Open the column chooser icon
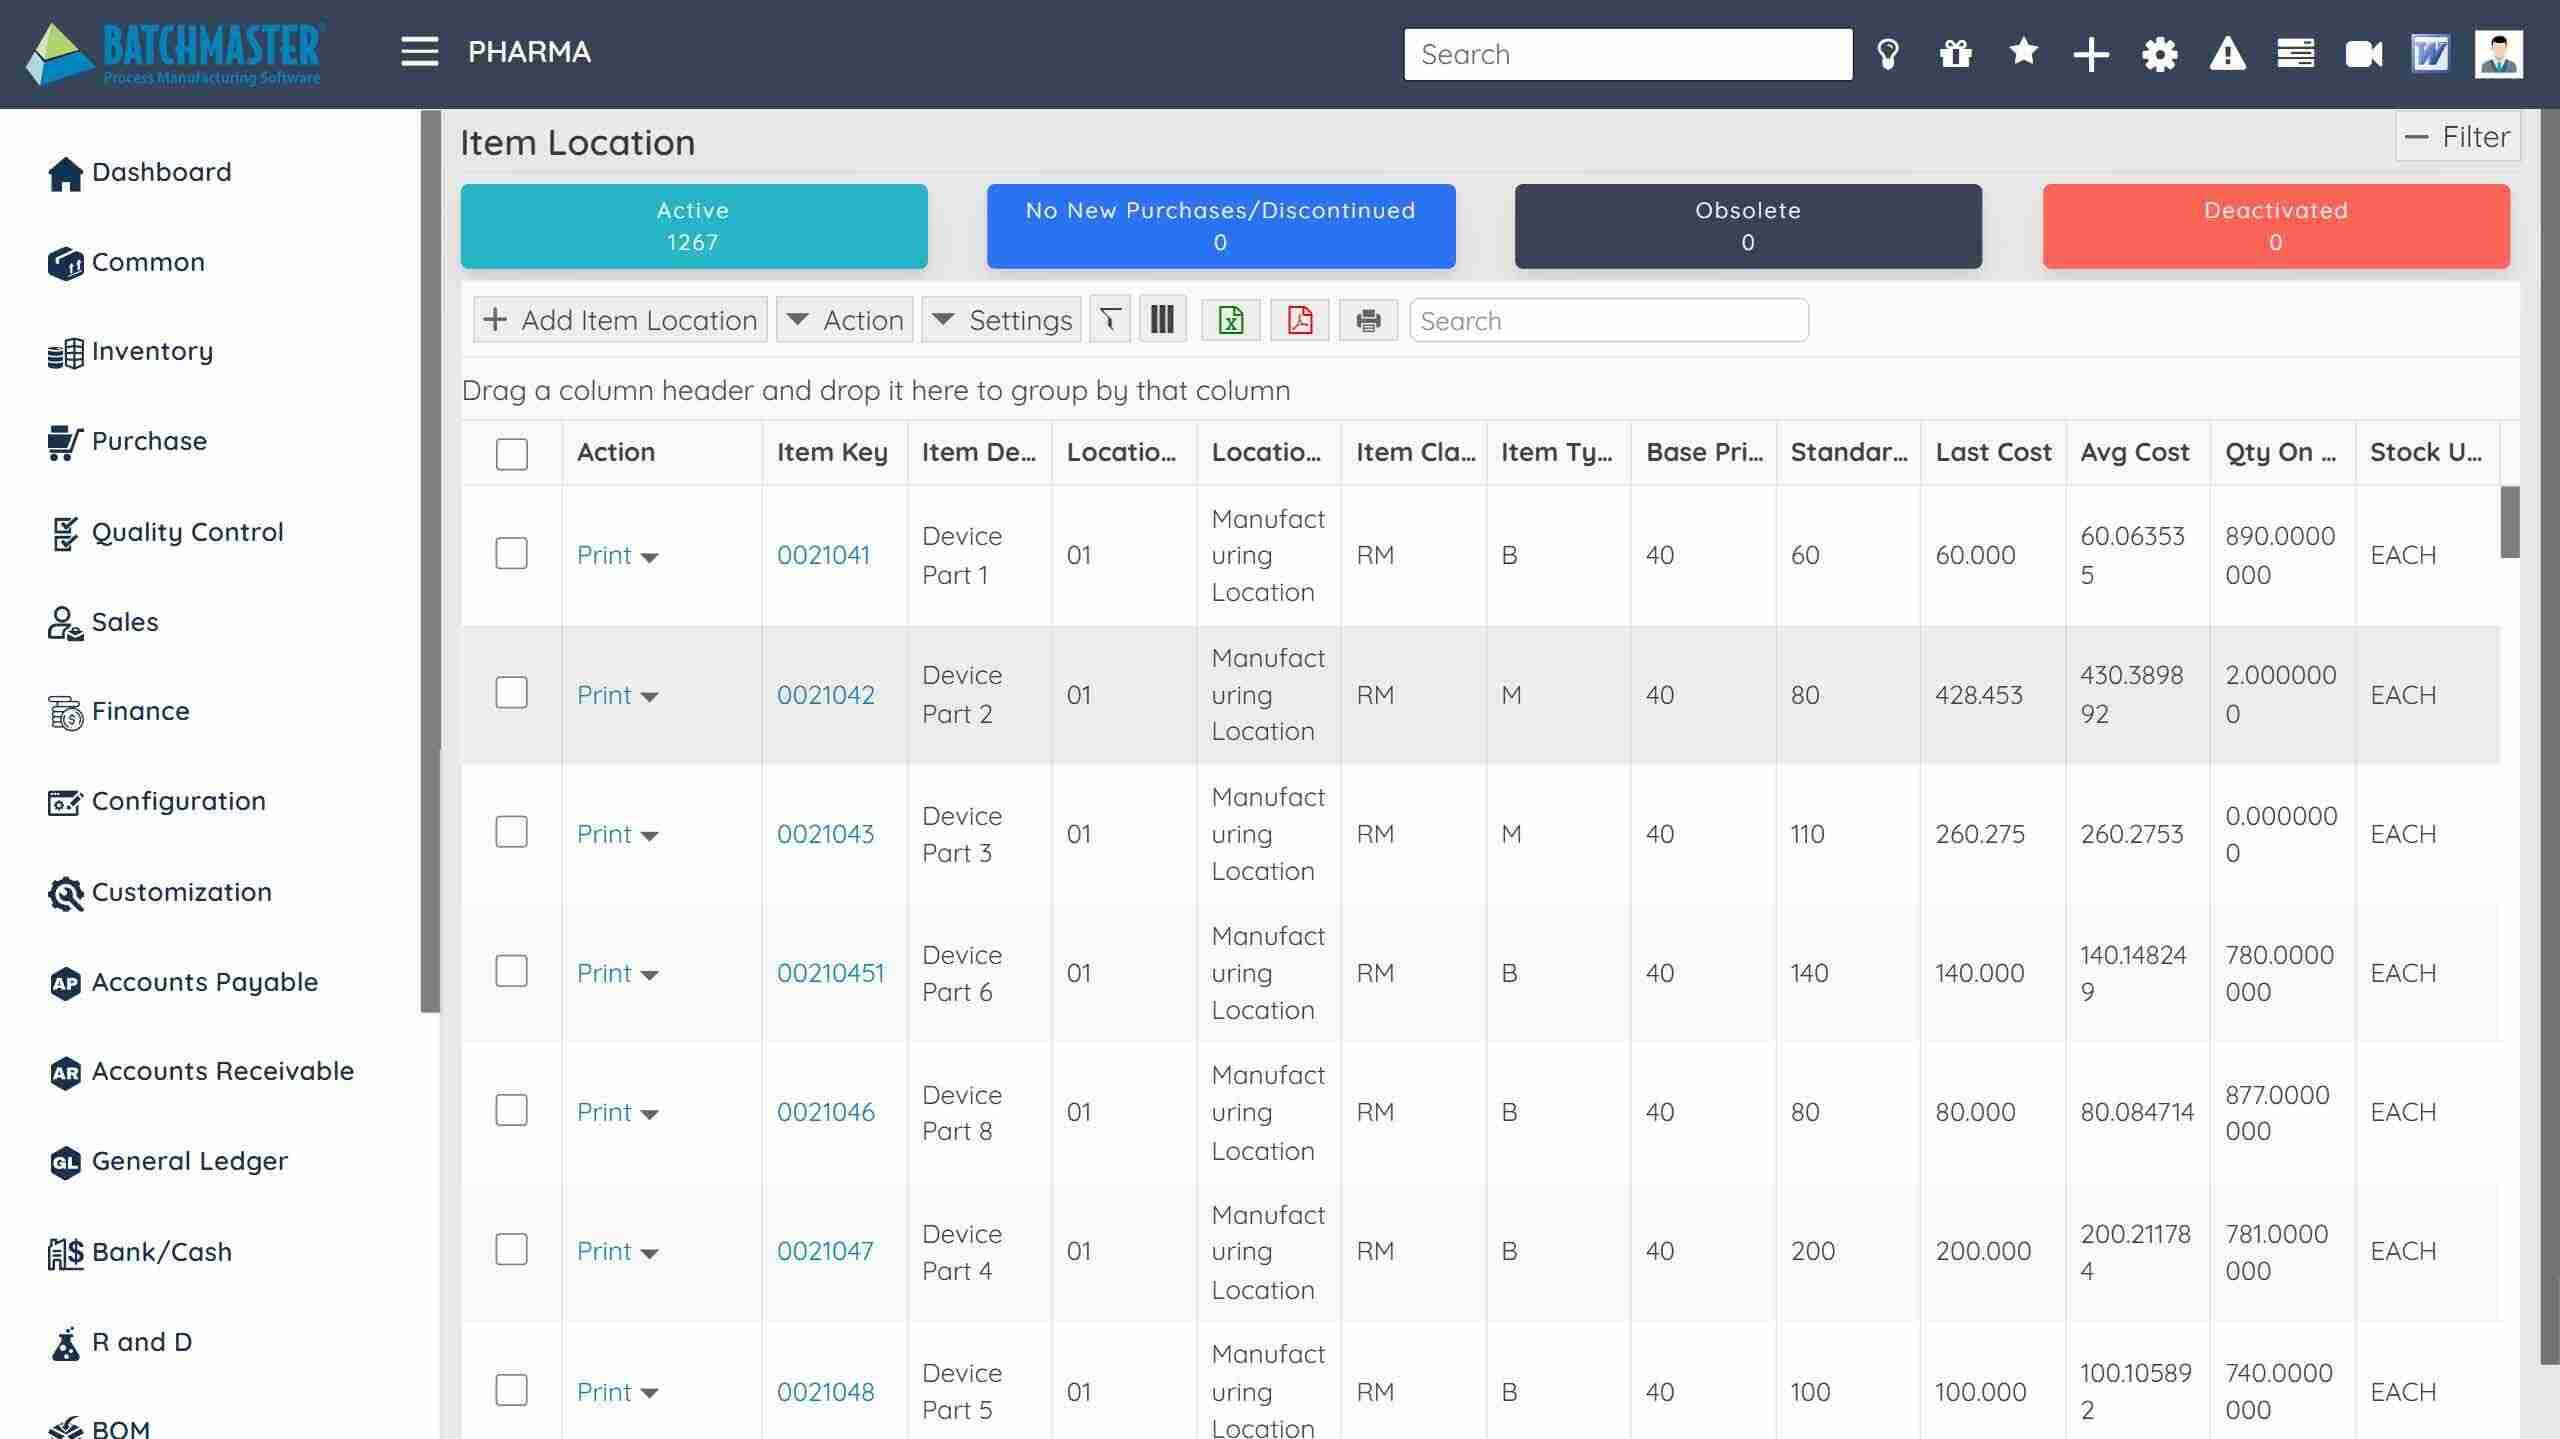The image size is (2560, 1439). coord(1162,320)
